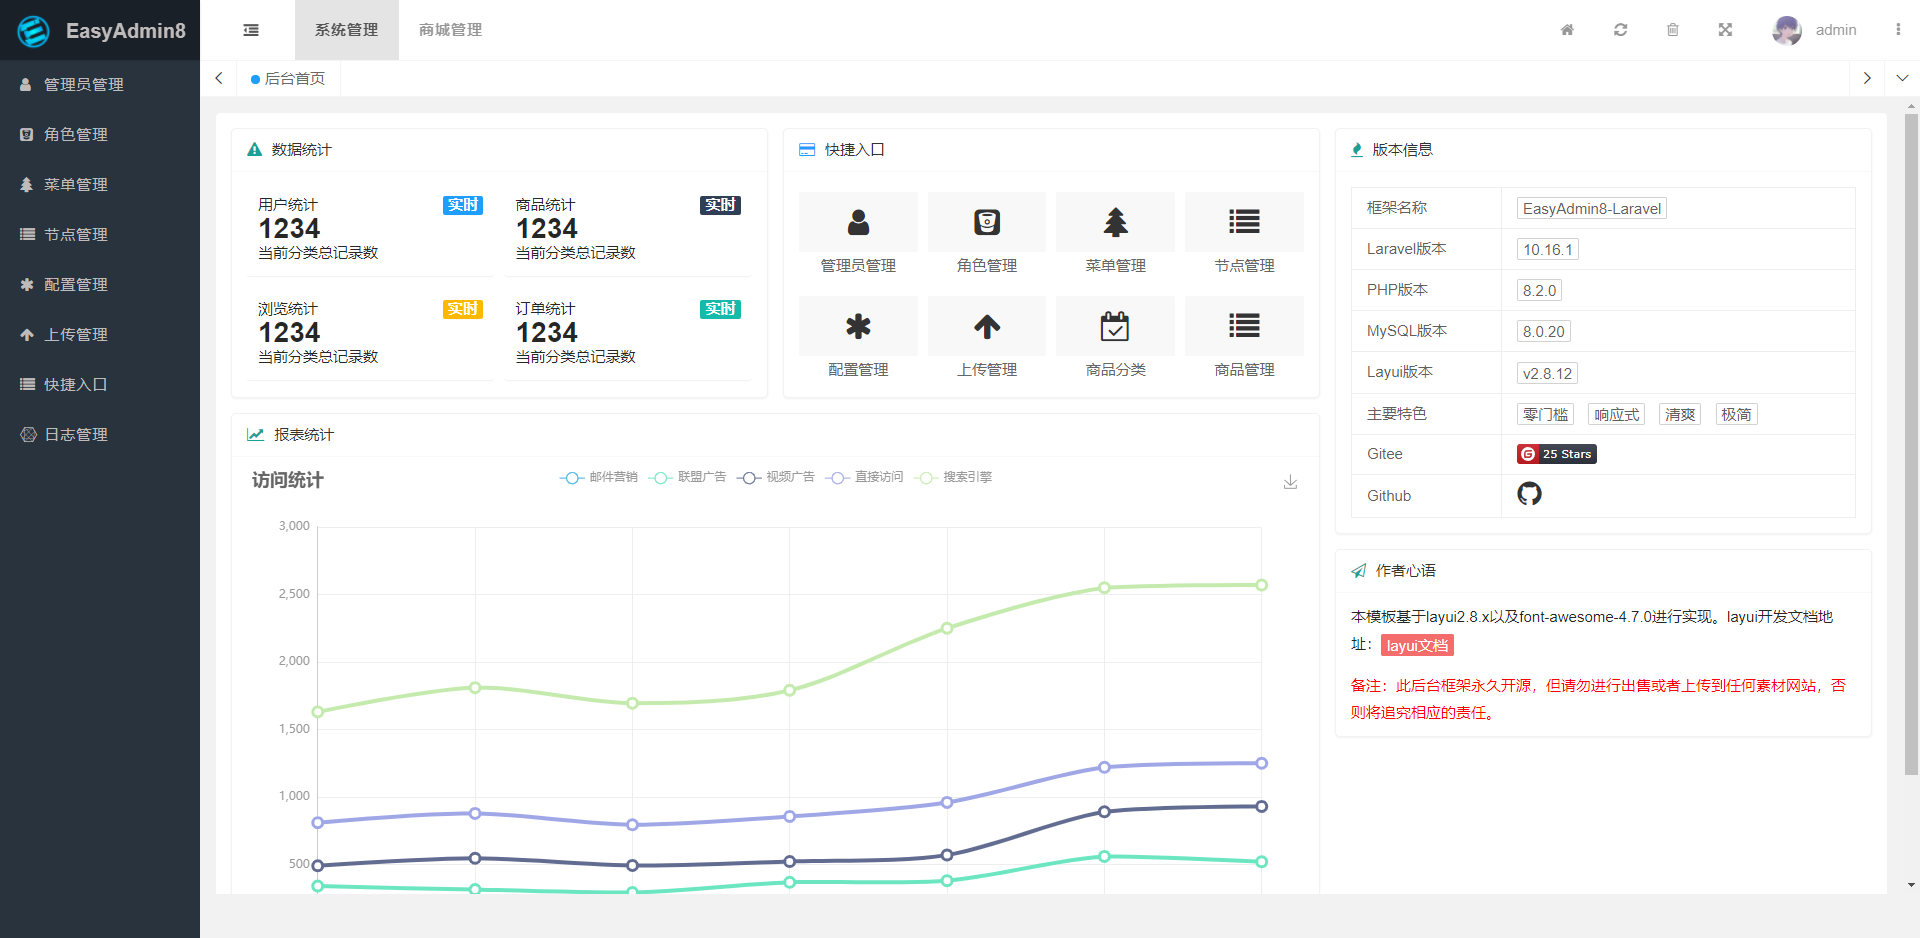Viewport: 1920px width, 938px height.
Task: Click the 配置管理 quick entry asterisk icon
Action: coord(858,326)
